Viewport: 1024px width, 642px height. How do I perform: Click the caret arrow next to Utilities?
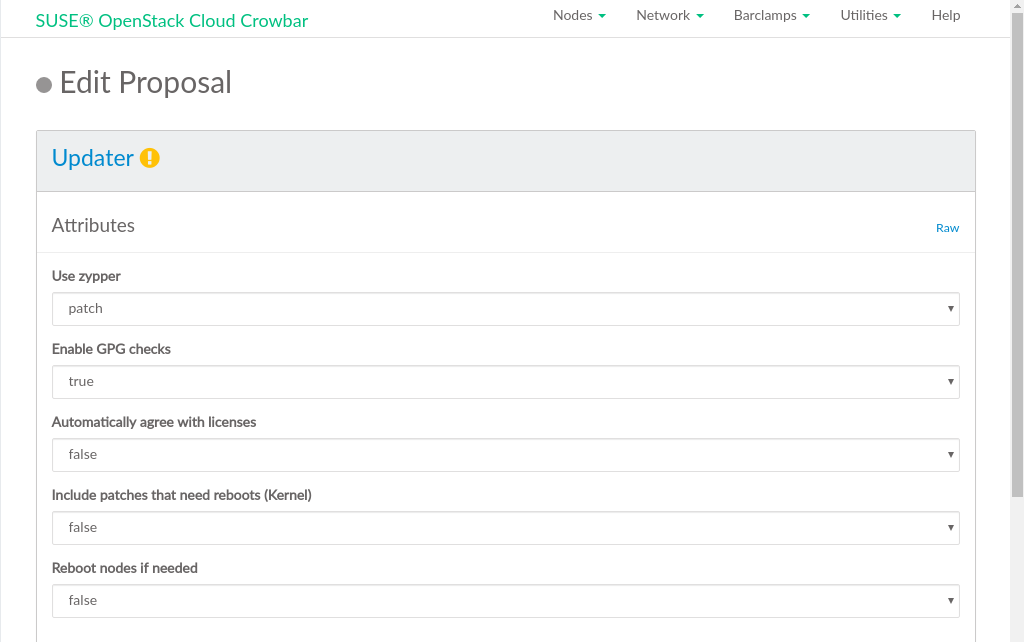coord(897,17)
